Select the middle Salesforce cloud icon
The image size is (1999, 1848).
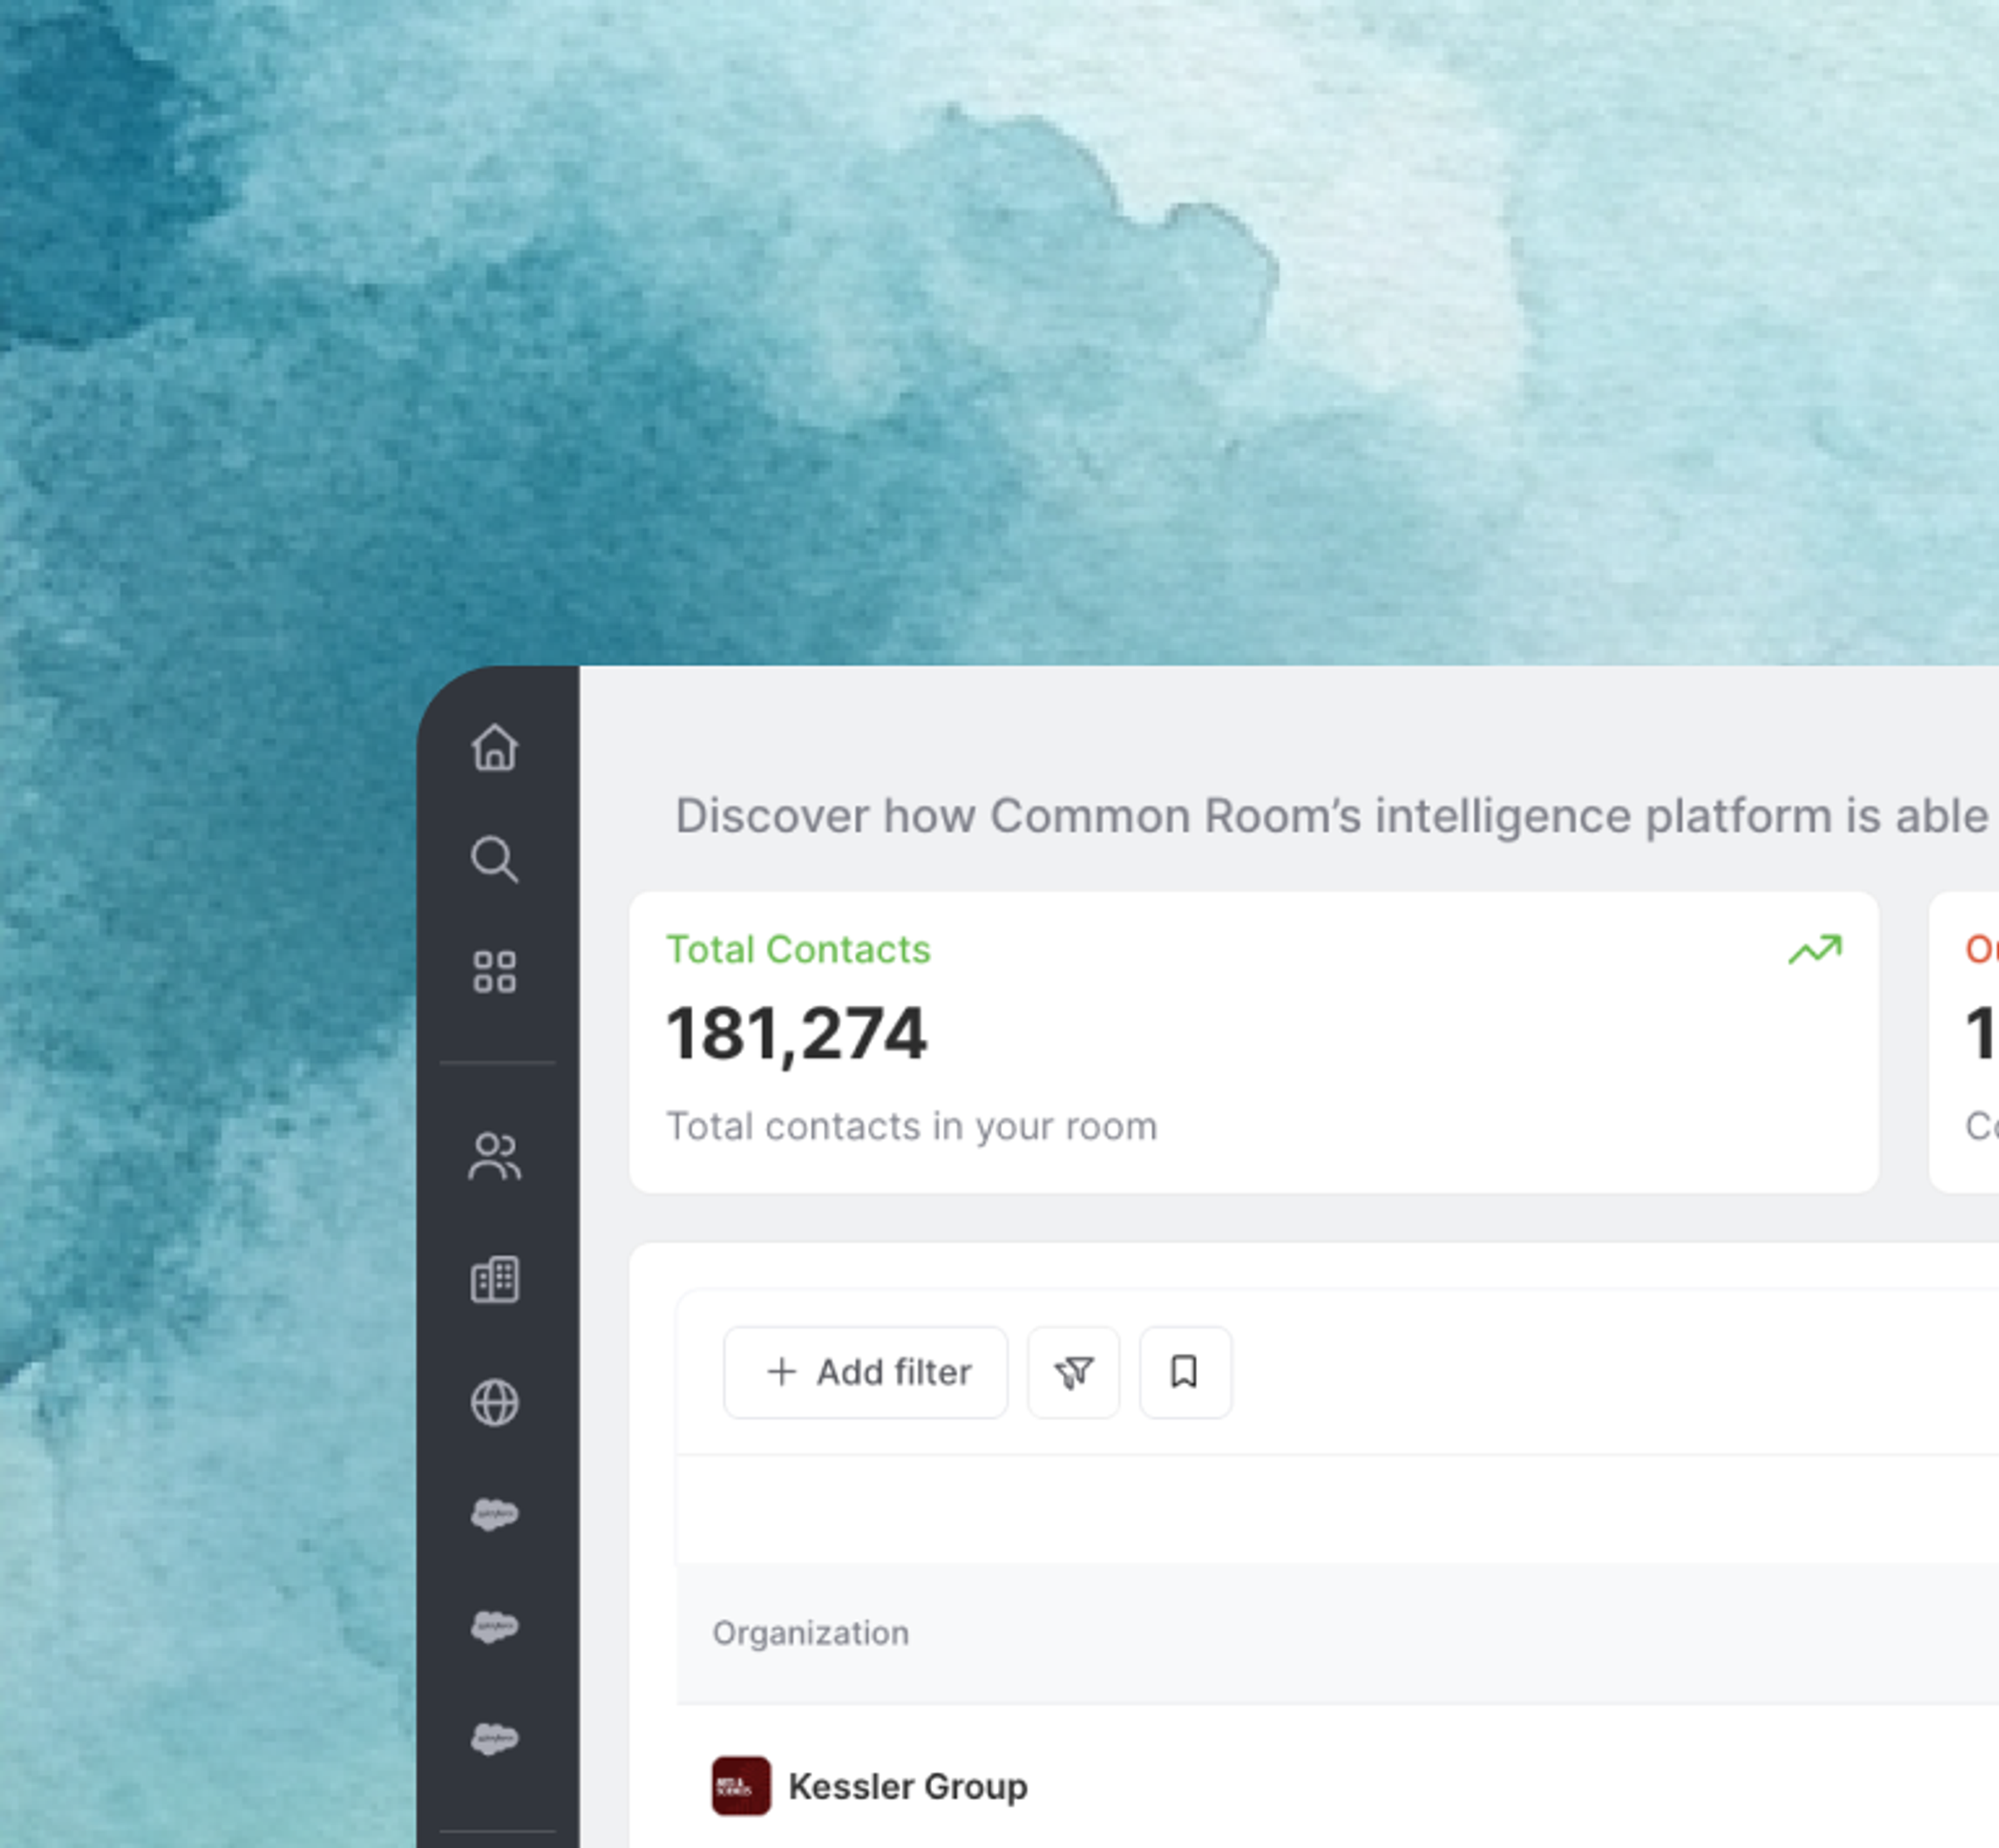click(x=495, y=1626)
